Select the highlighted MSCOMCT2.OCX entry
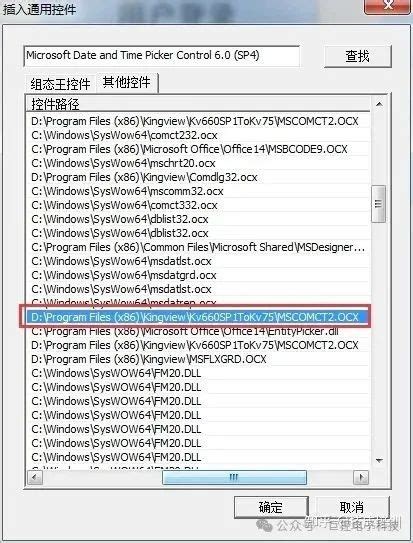The width and height of the screenshot is (413, 543). point(195,317)
